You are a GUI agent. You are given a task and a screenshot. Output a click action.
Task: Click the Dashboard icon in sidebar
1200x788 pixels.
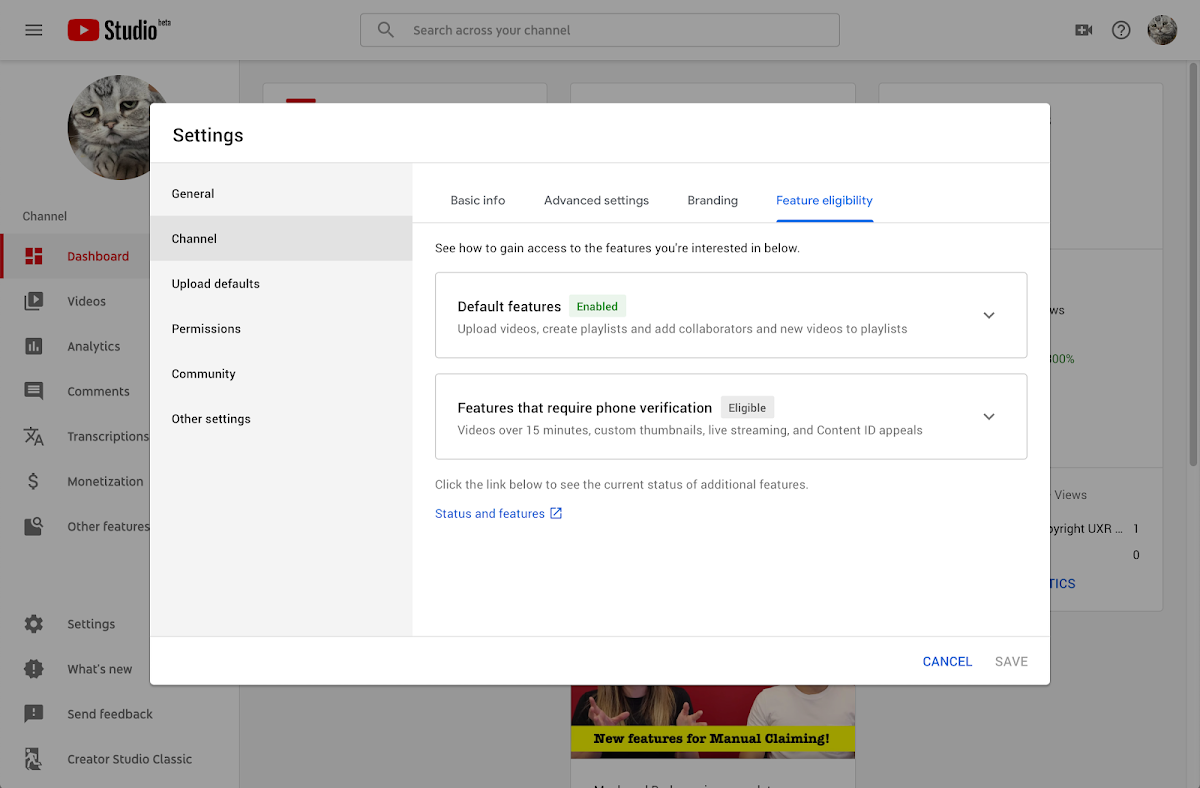pyautogui.click(x=34, y=256)
